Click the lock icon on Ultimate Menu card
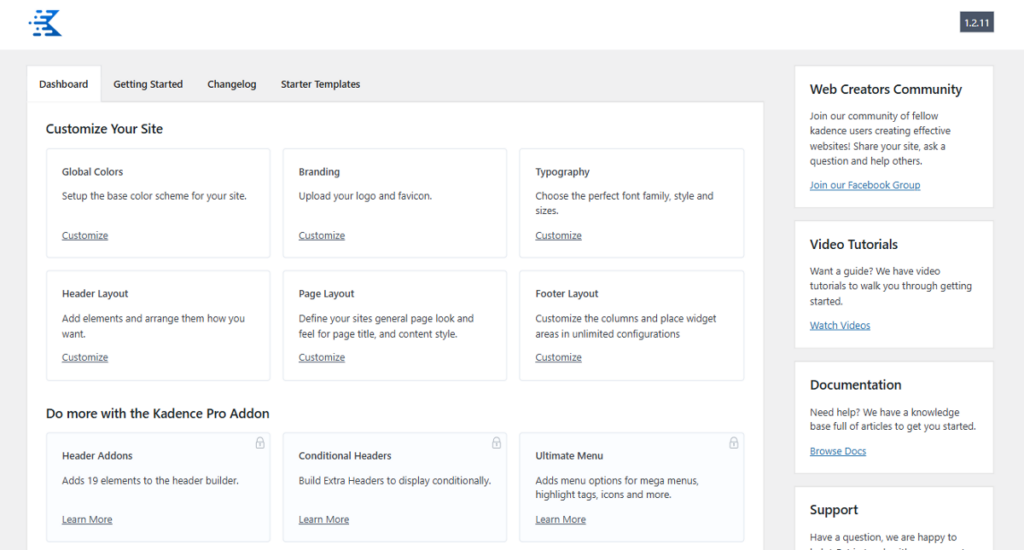 733,443
